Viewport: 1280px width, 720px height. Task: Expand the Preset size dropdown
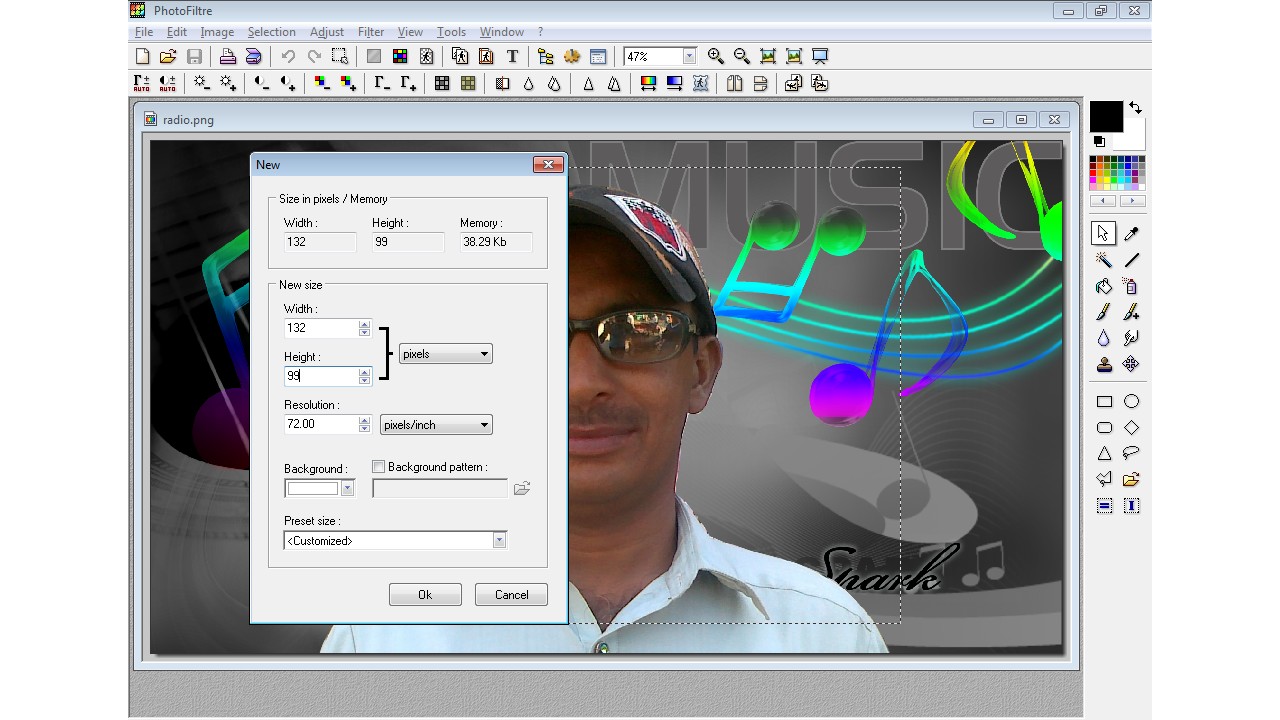point(499,540)
